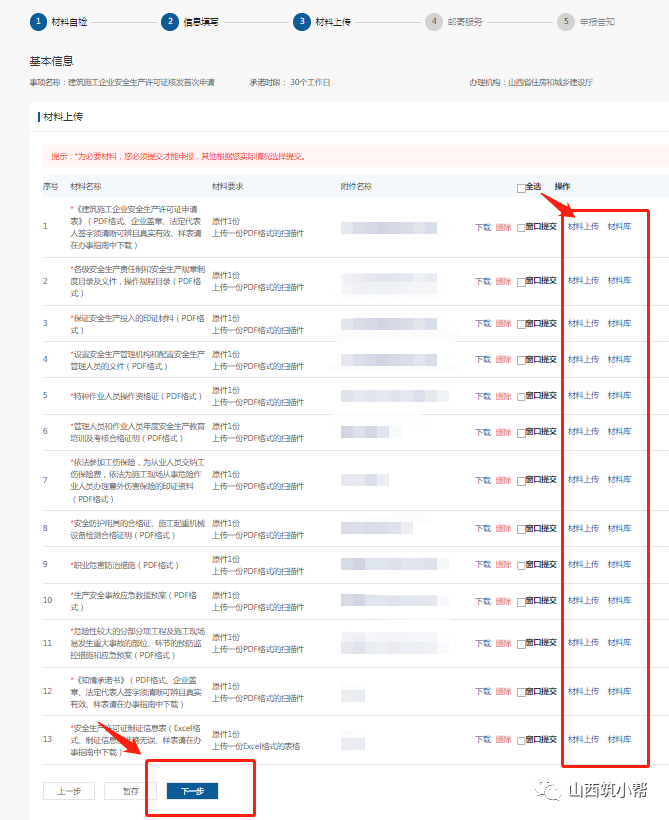Click 下载 link in row 8
The image size is (669, 820).
click(x=483, y=529)
